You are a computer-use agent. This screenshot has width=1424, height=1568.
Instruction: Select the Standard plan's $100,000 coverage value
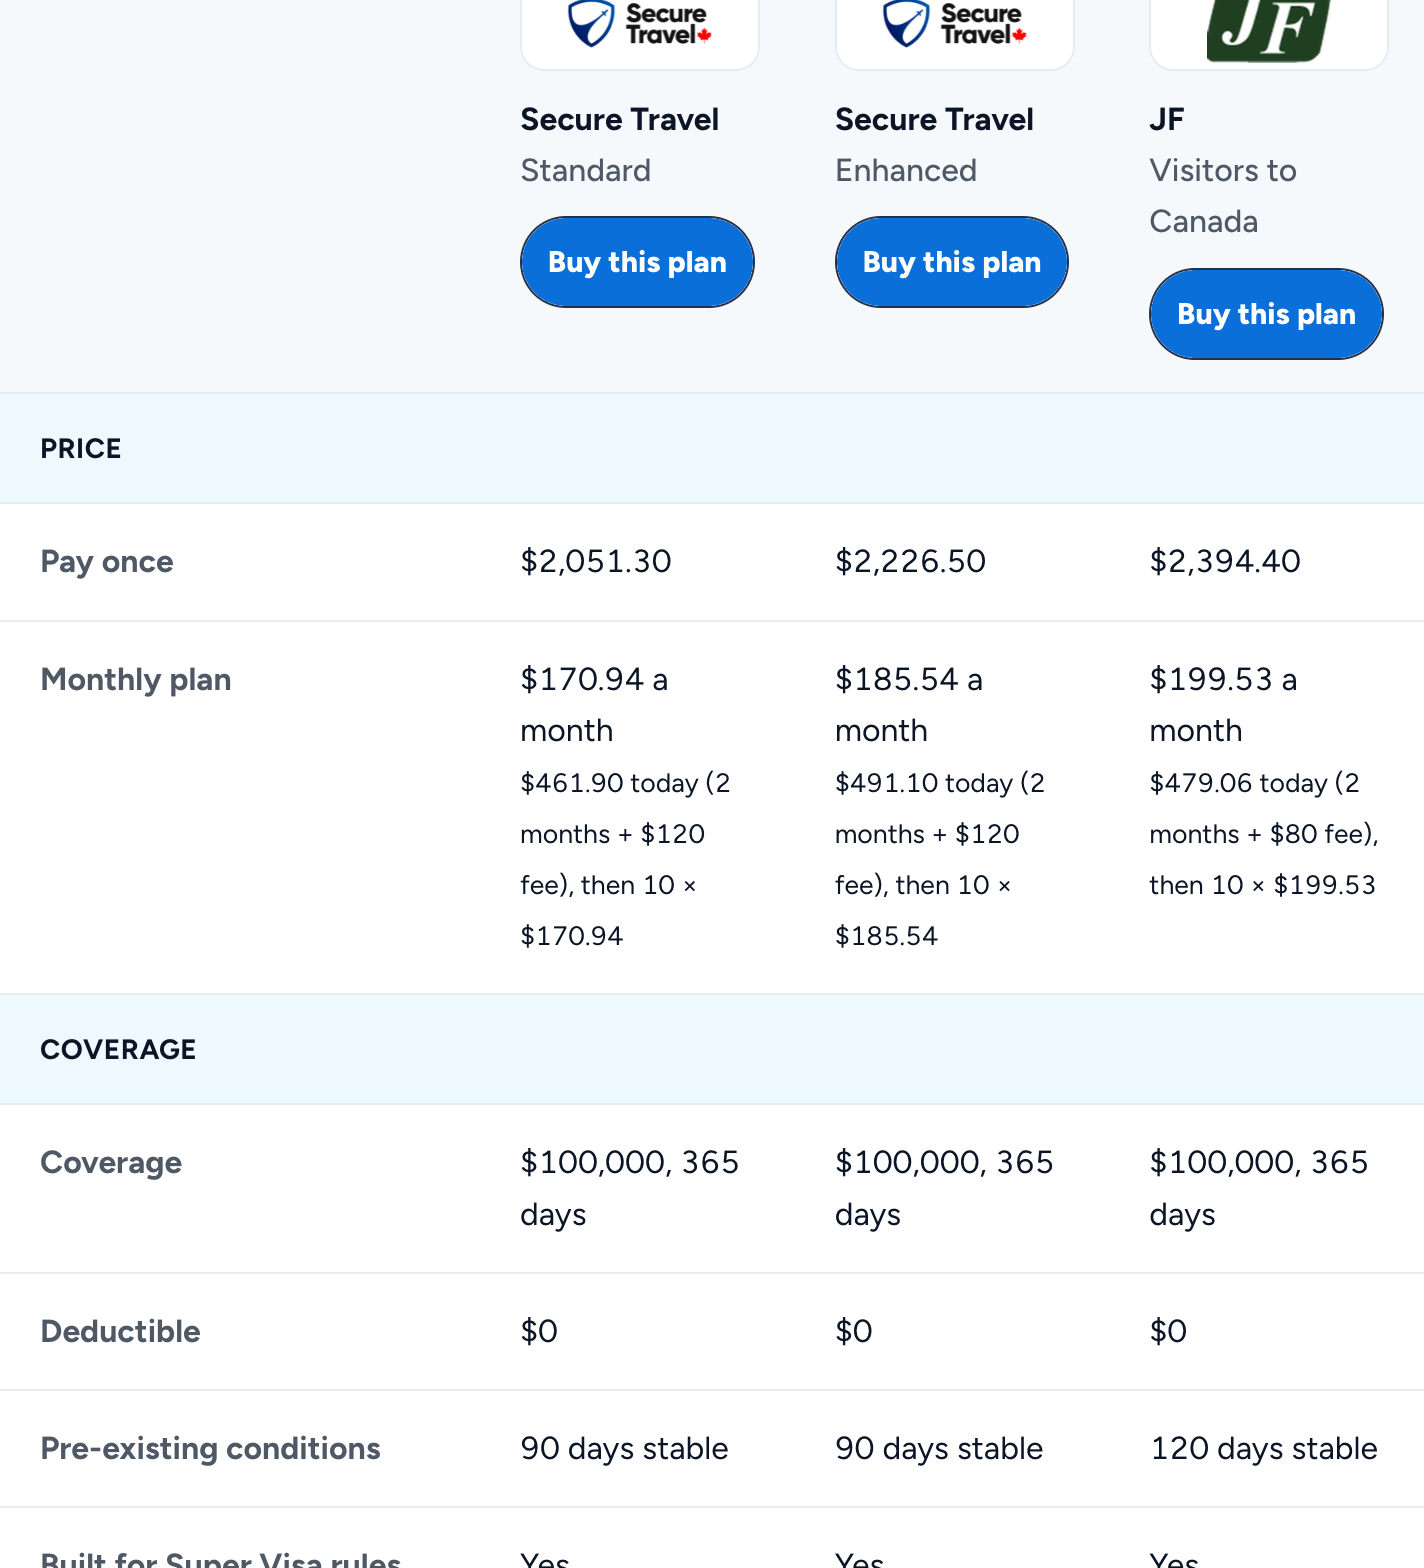pos(630,1188)
